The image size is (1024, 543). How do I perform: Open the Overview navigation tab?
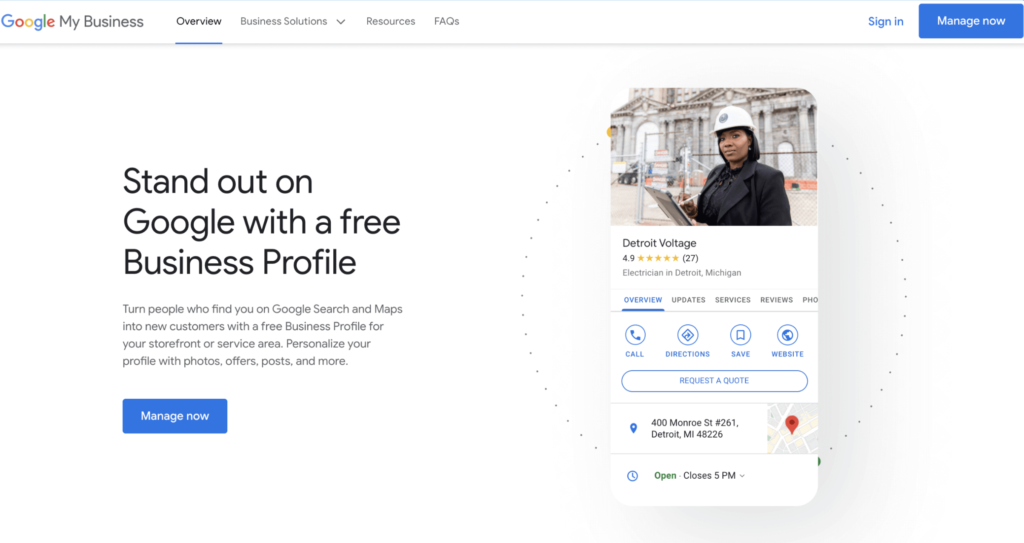coord(199,22)
